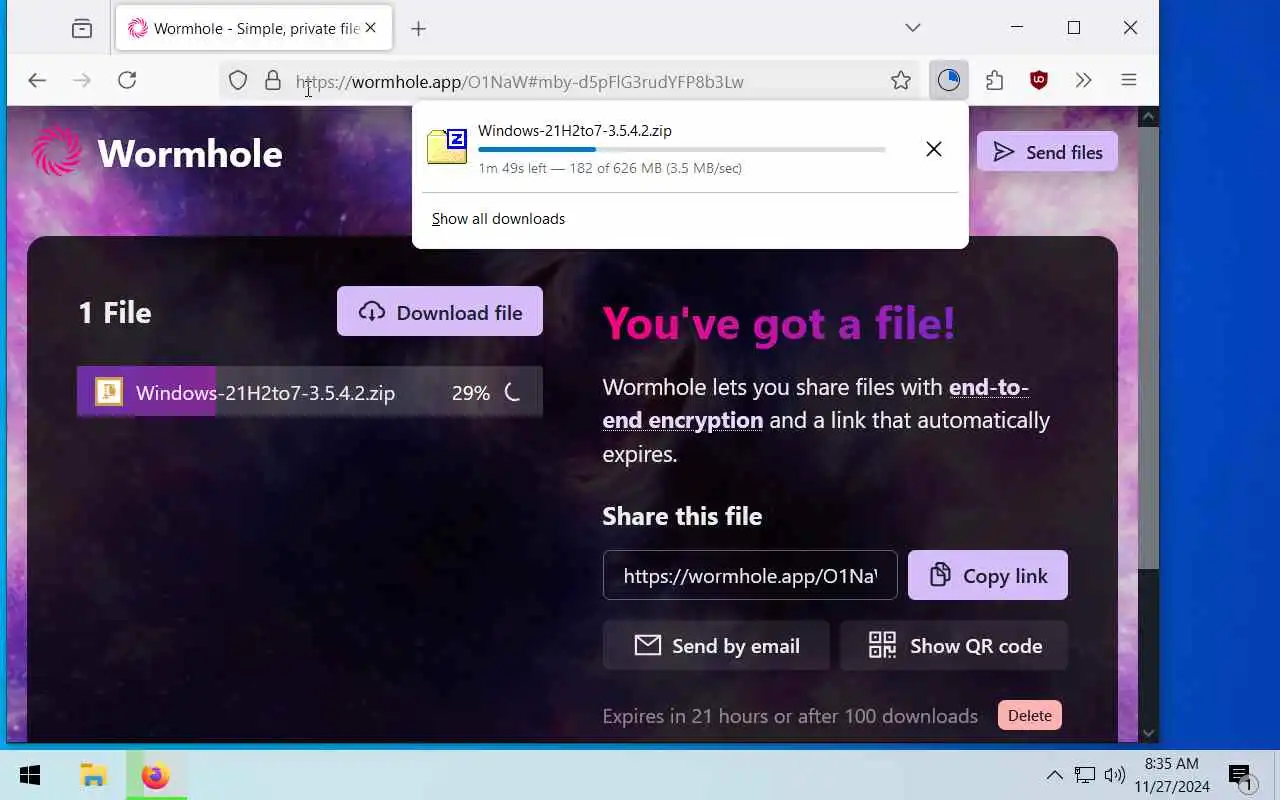
Task: Open uBlock Origin extension icon
Action: coord(1039,80)
